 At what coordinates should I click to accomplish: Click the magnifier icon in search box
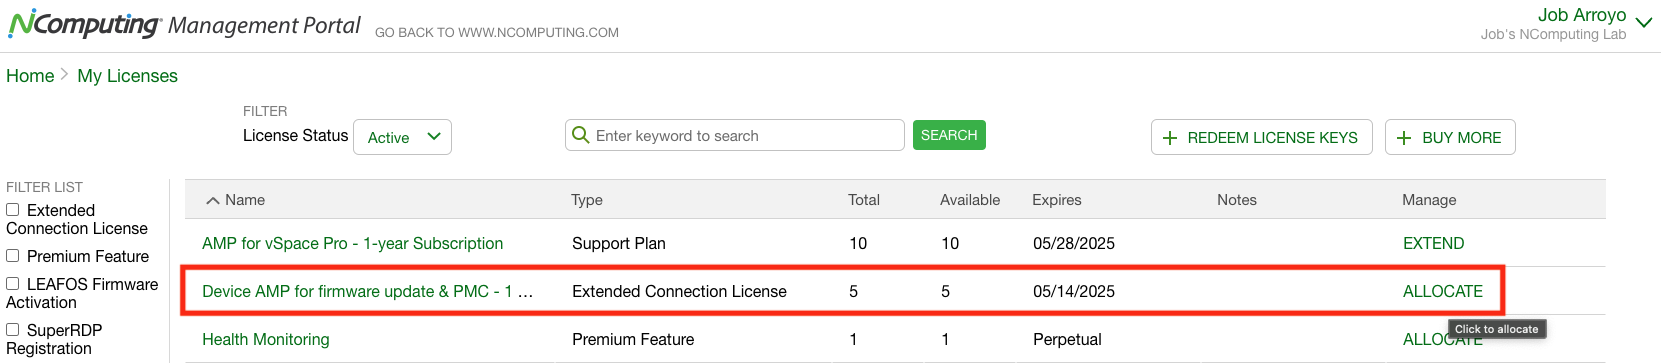coord(580,134)
